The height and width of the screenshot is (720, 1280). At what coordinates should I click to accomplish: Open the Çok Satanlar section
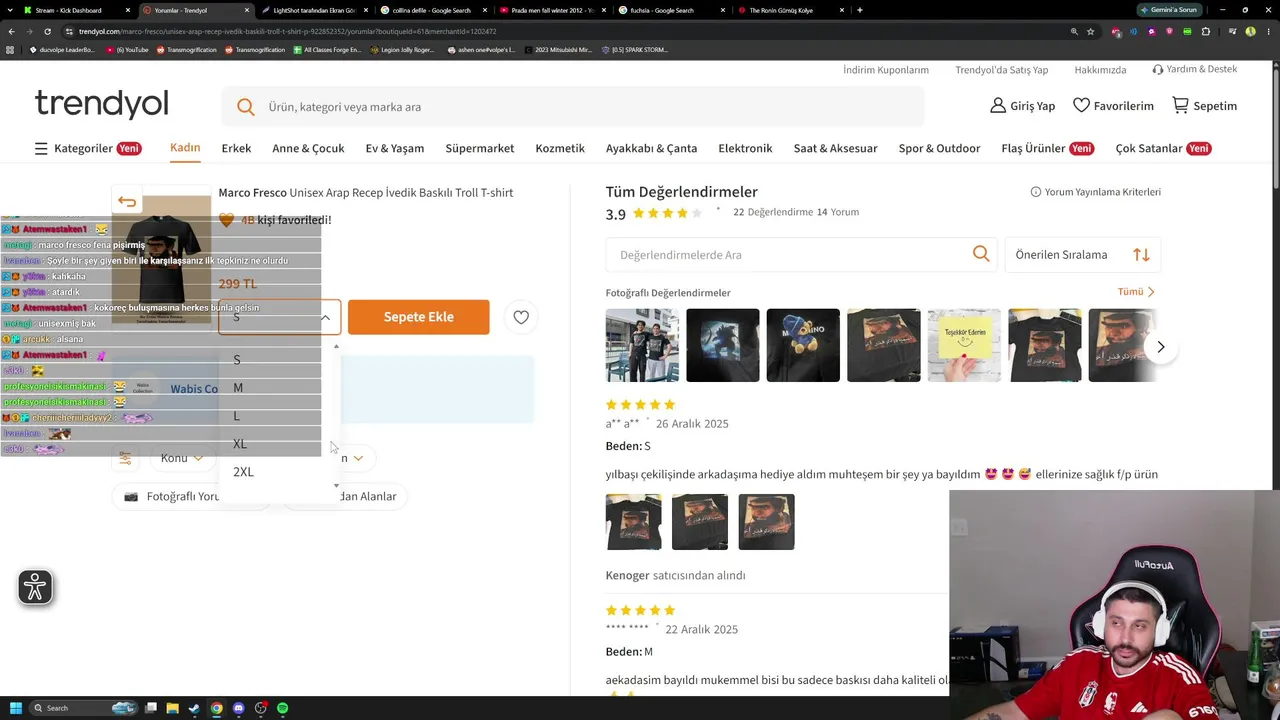[1163, 148]
